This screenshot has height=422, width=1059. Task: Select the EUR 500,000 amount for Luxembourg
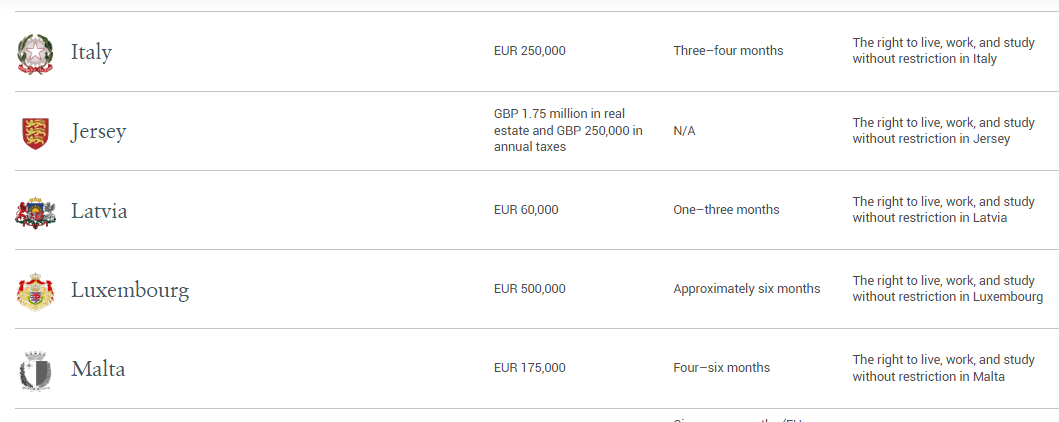coord(530,289)
